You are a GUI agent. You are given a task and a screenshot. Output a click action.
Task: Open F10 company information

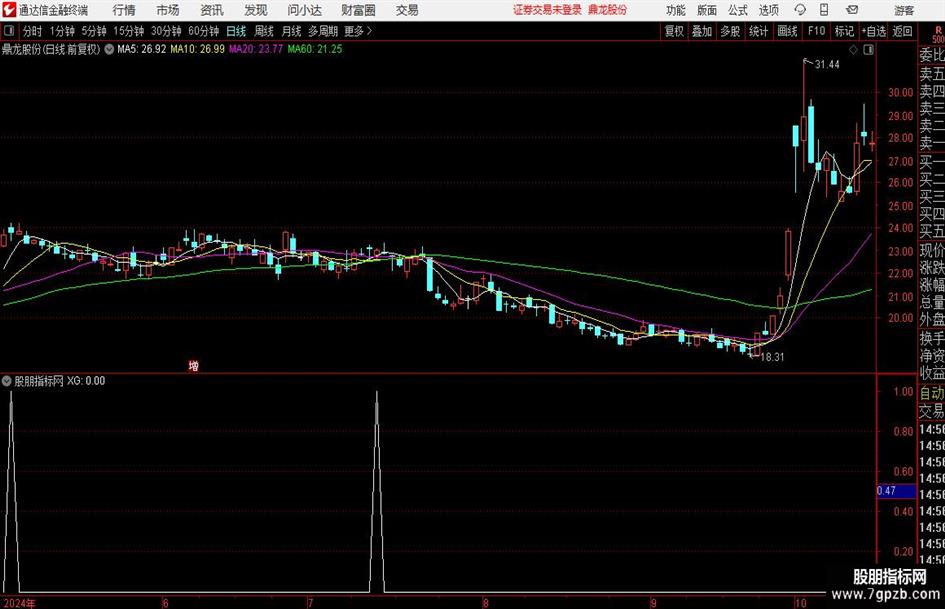pyautogui.click(x=817, y=31)
